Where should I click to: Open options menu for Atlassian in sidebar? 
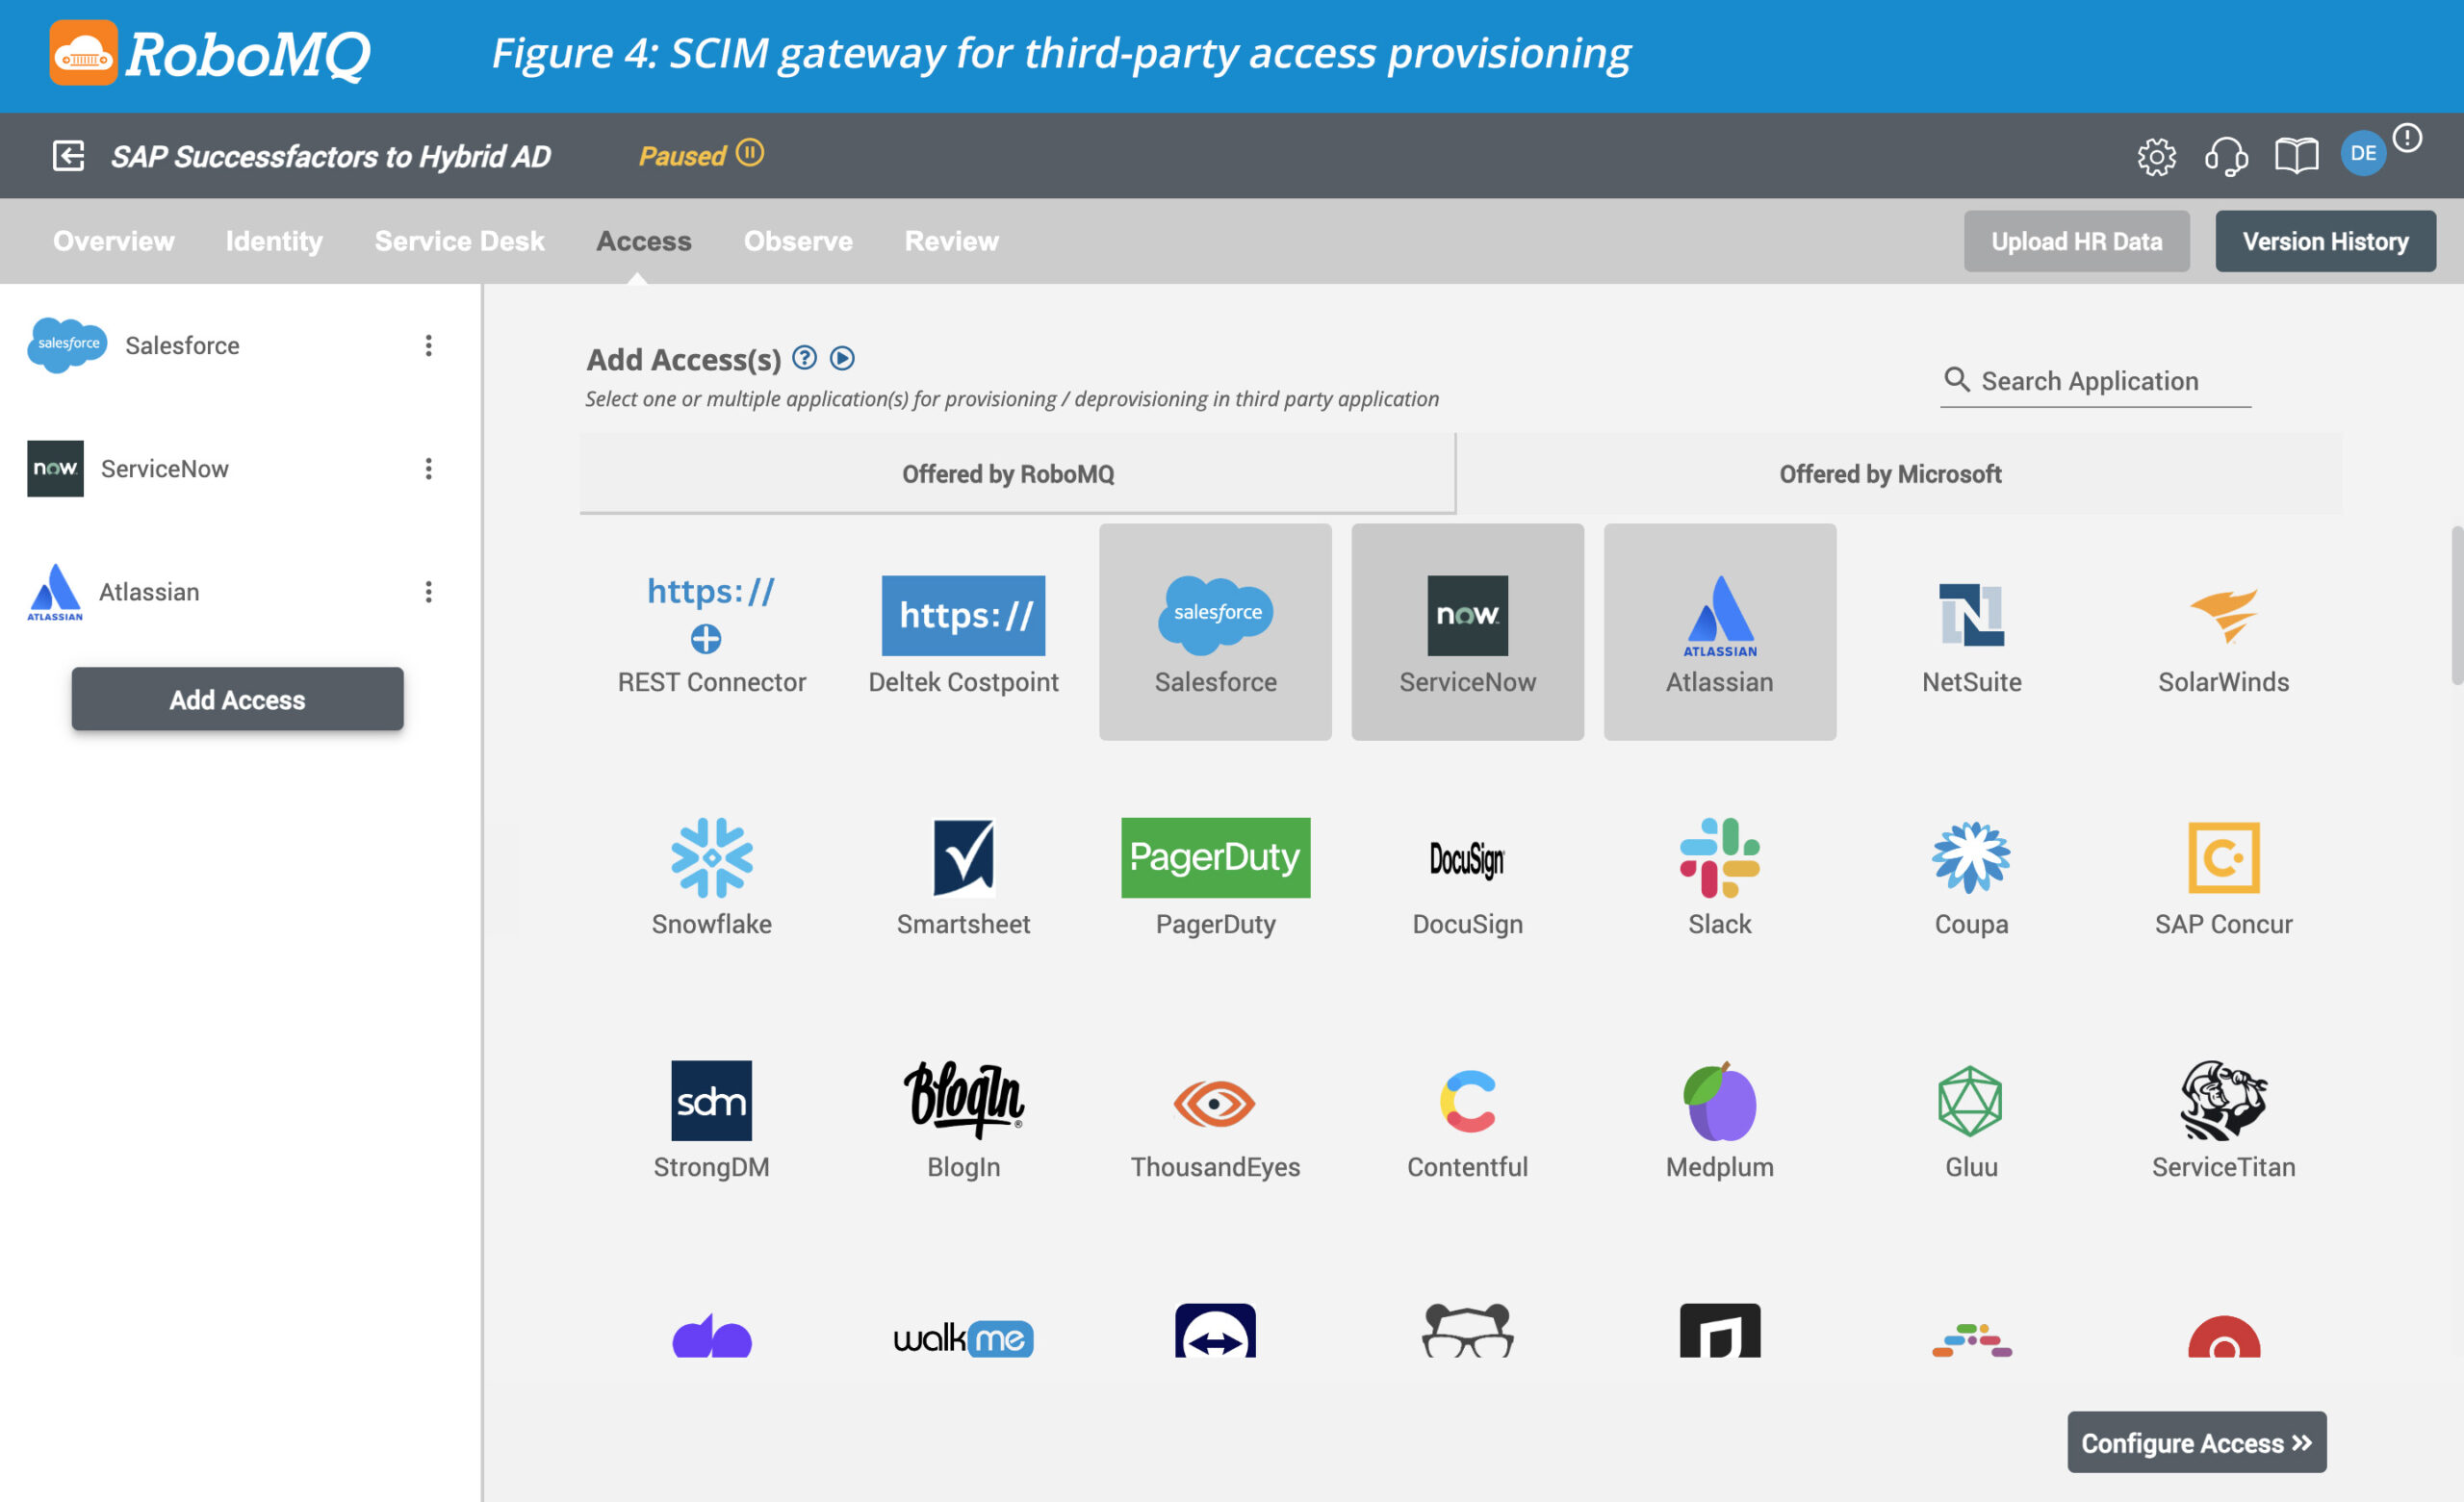pyautogui.click(x=428, y=591)
